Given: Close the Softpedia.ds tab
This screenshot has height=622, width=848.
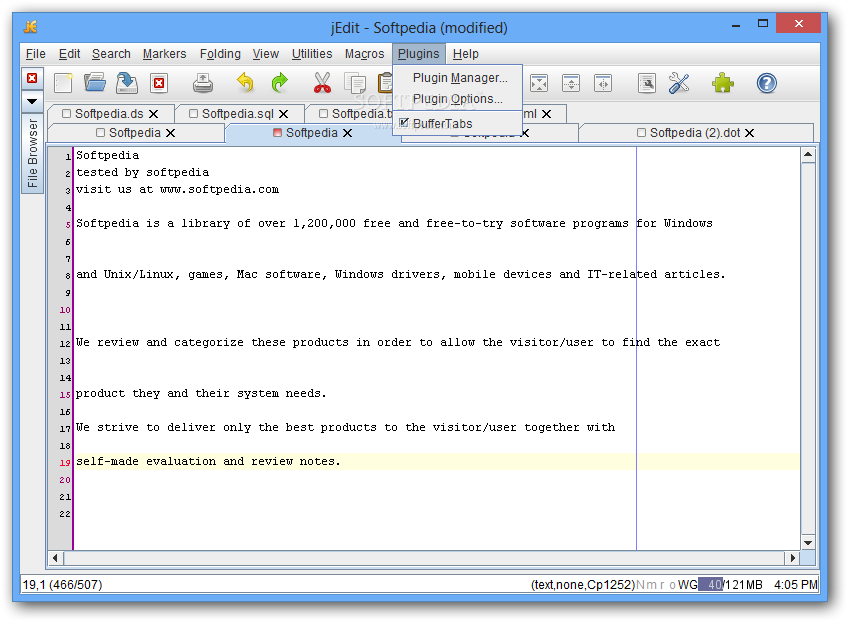Looking at the screenshot, I should 154,114.
